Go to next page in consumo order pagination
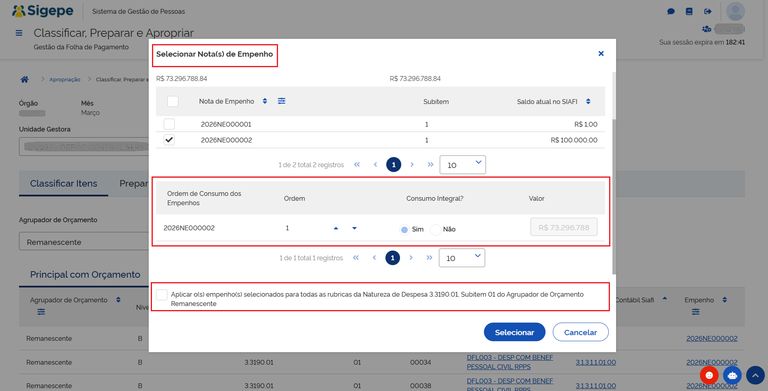 click(411, 258)
